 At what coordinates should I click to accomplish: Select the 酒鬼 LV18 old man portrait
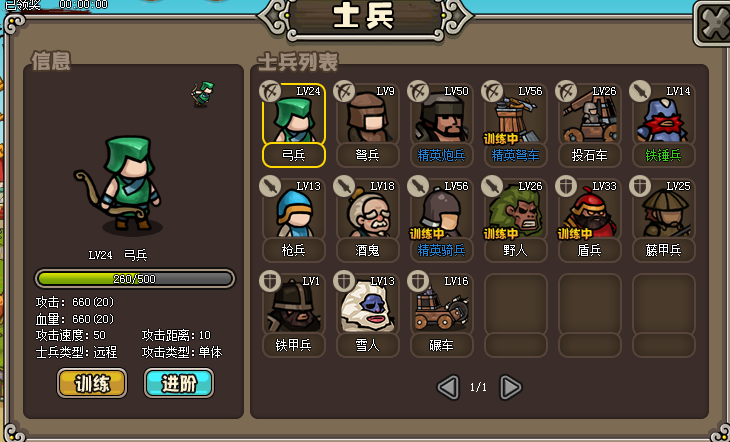[367, 210]
